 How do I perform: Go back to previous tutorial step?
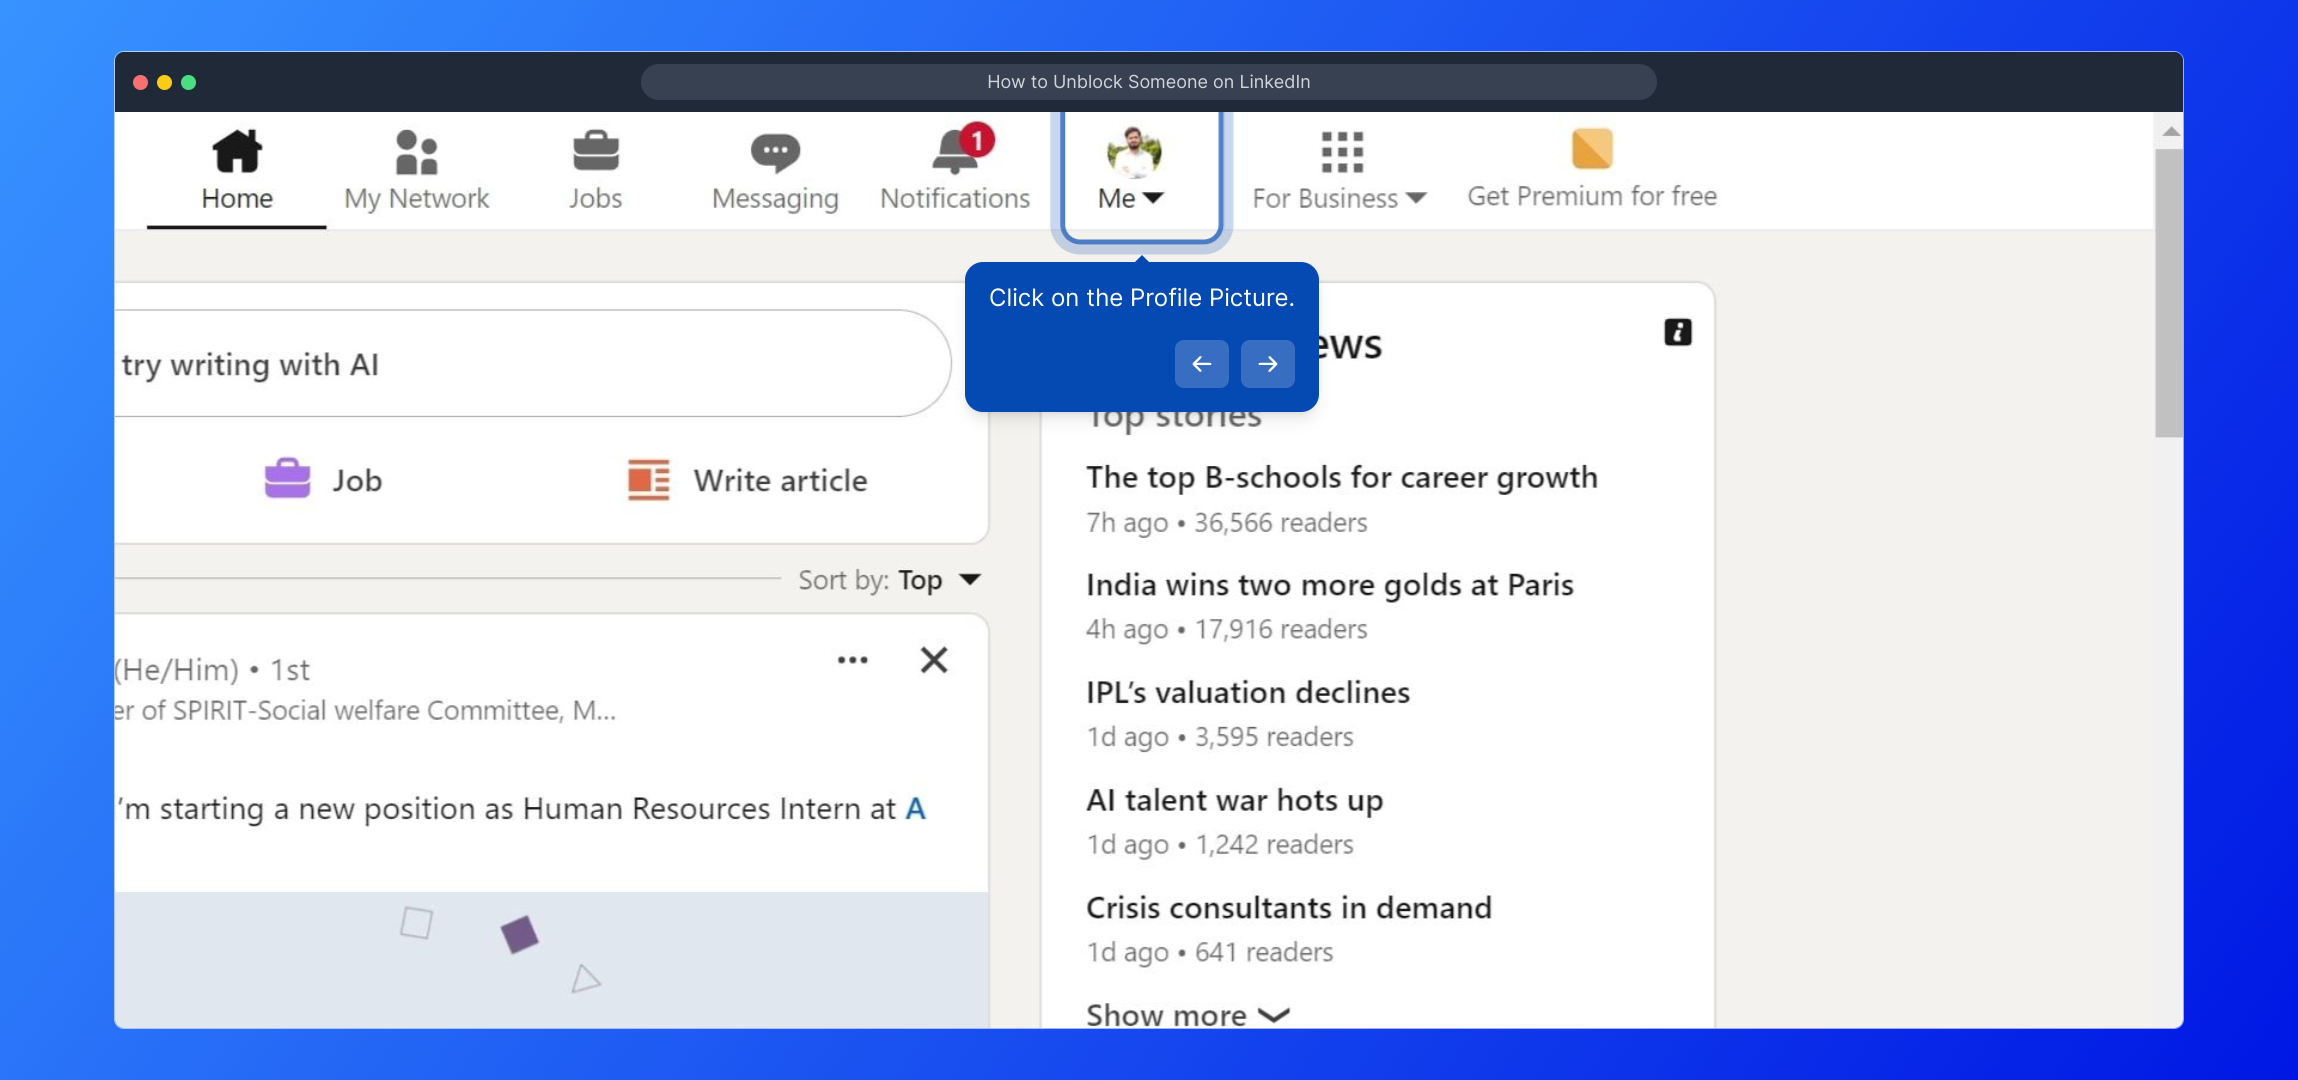tap(1201, 364)
